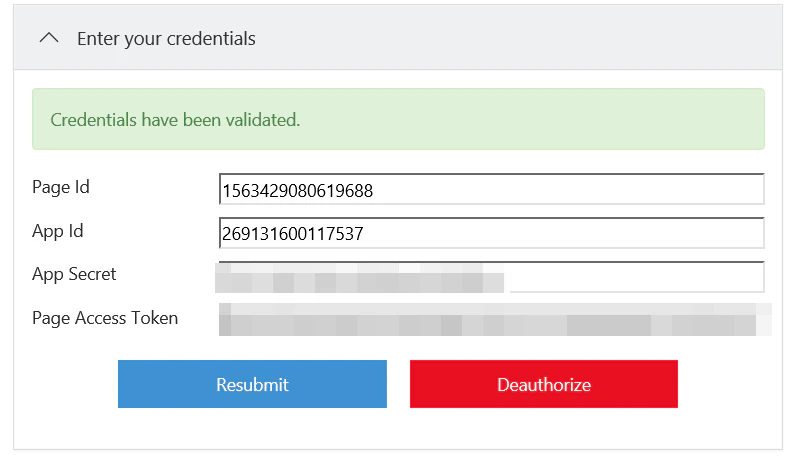
Task: Click empty area of App Secret field
Action: 635,277
